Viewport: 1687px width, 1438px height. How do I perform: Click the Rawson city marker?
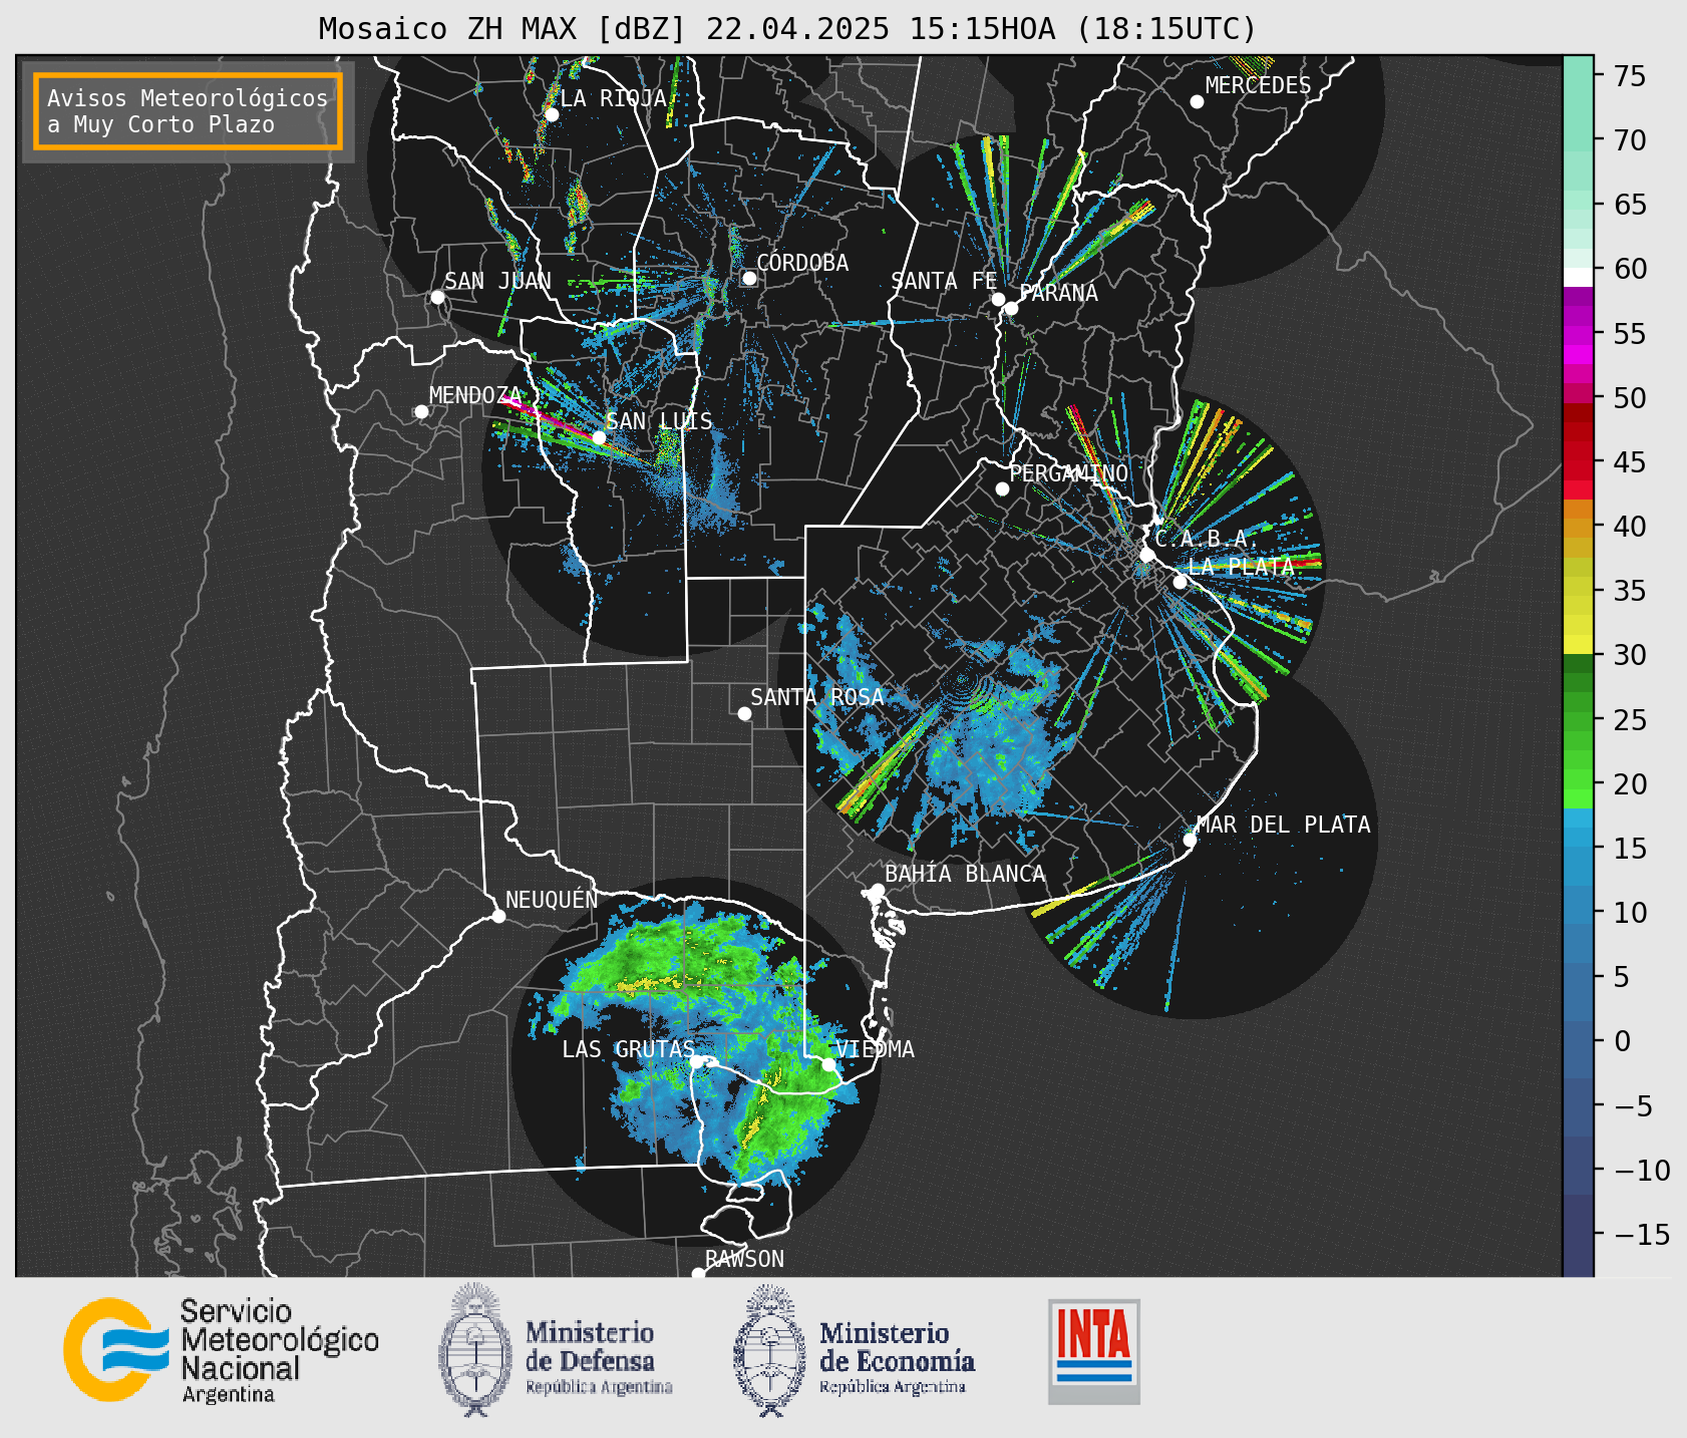(x=698, y=1274)
